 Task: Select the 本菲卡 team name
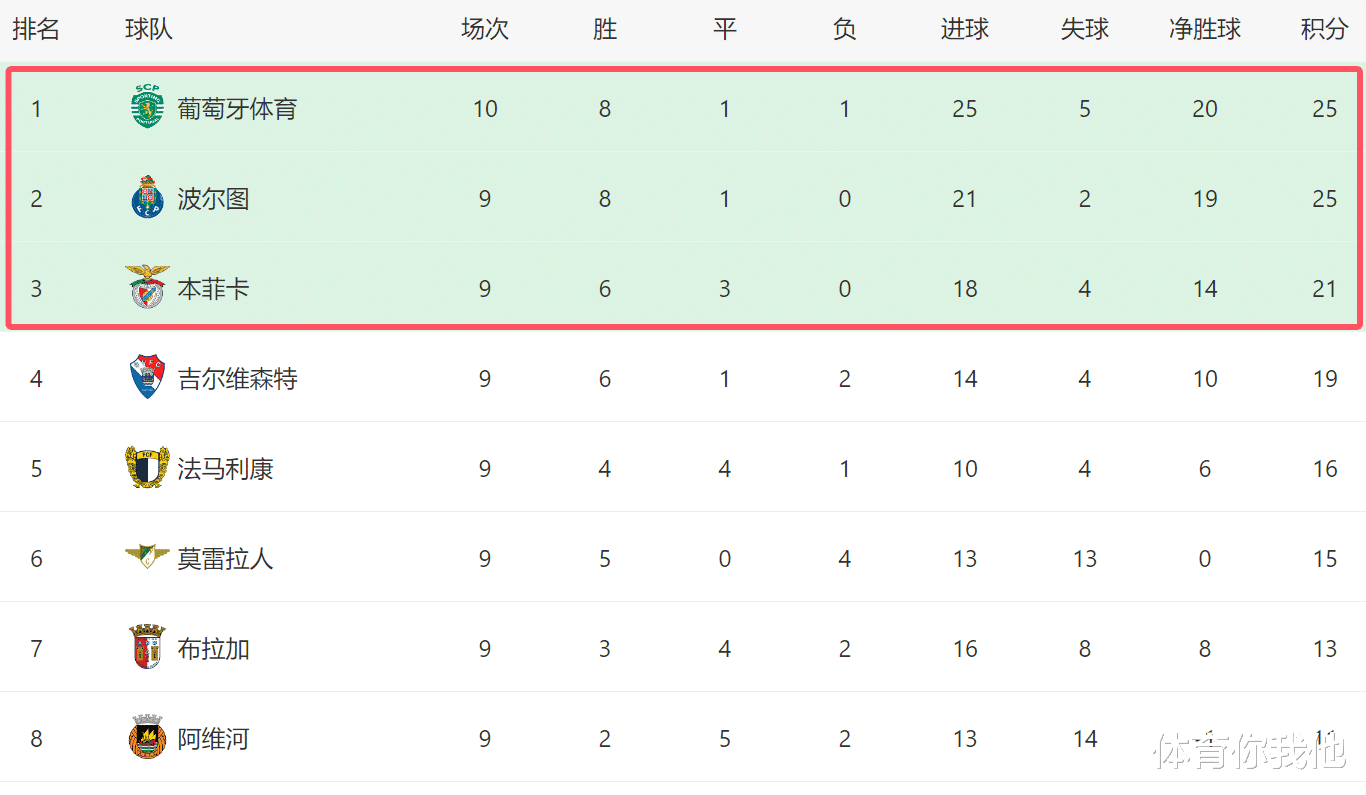pyautogui.click(x=213, y=289)
